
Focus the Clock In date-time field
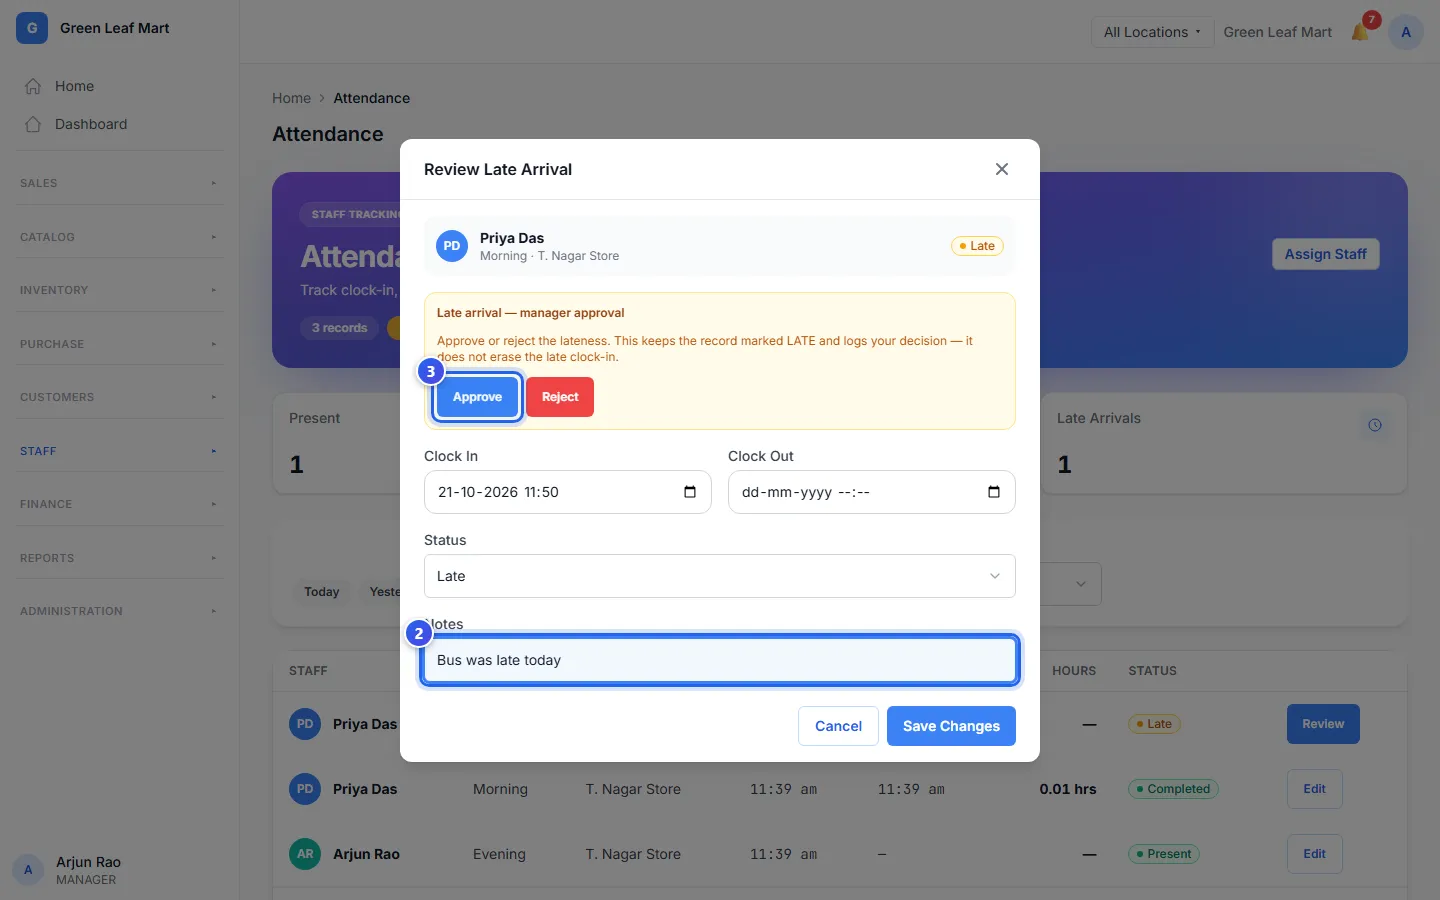click(x=568, y=492)
